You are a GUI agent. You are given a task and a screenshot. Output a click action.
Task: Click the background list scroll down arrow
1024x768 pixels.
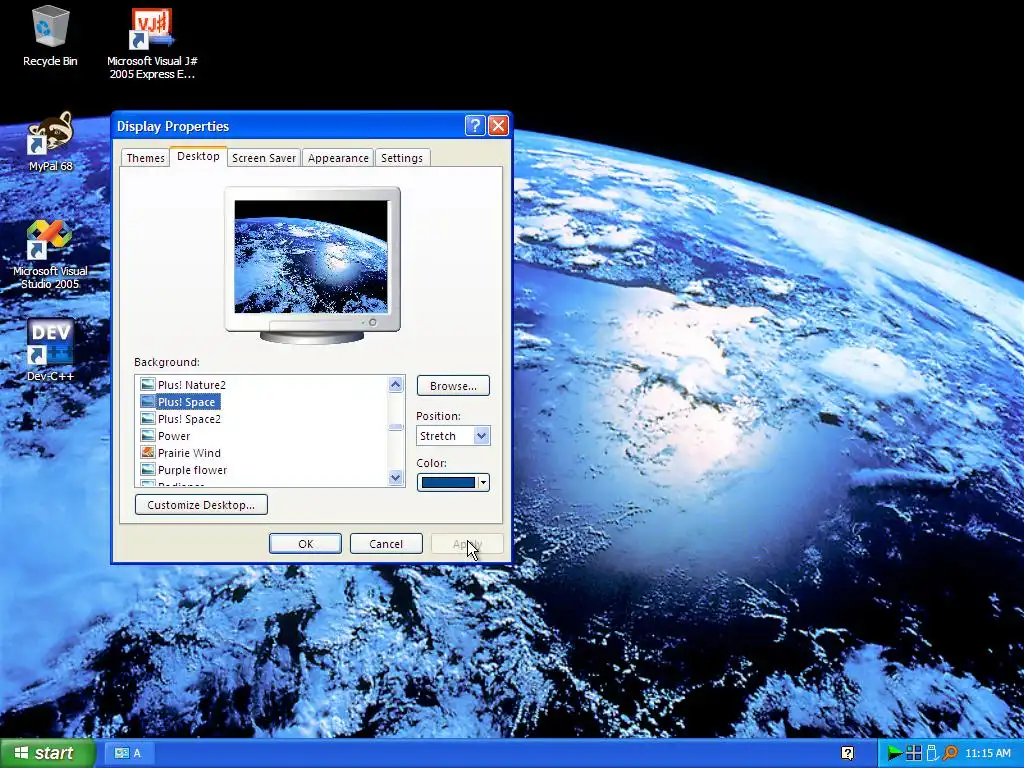tap(395, 477)
